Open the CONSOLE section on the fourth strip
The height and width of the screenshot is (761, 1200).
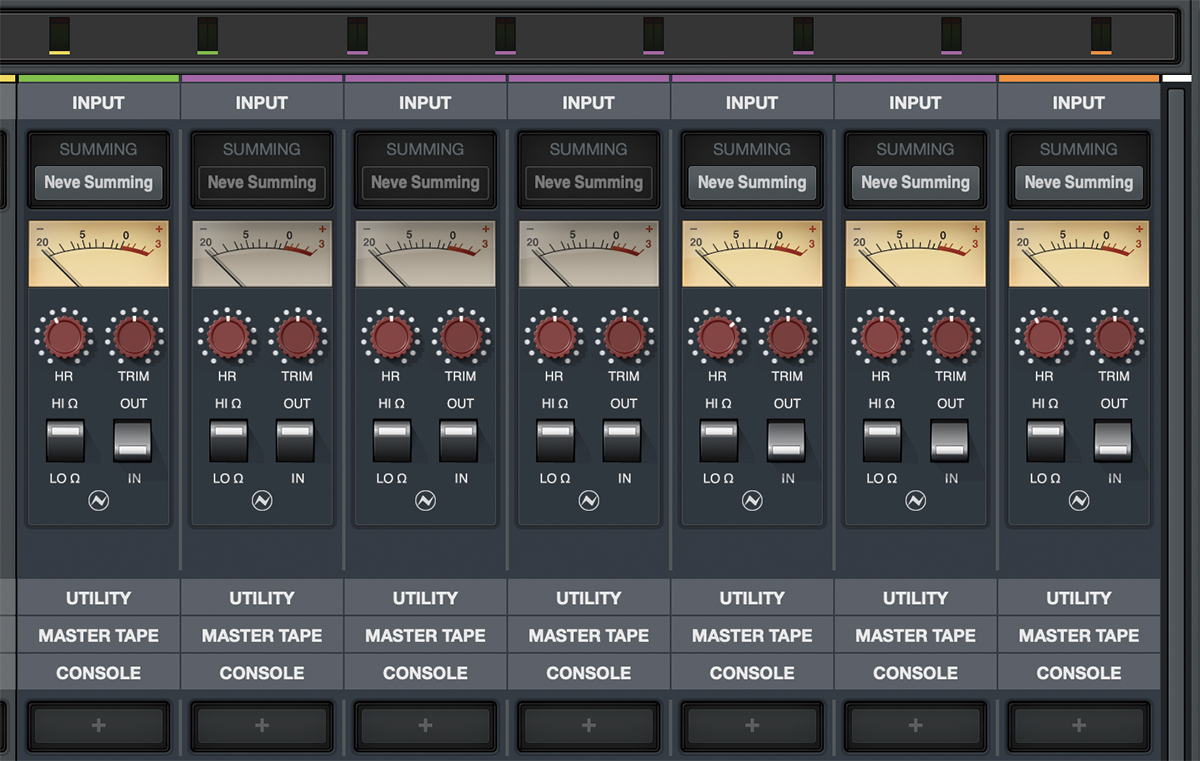(588, 673)
